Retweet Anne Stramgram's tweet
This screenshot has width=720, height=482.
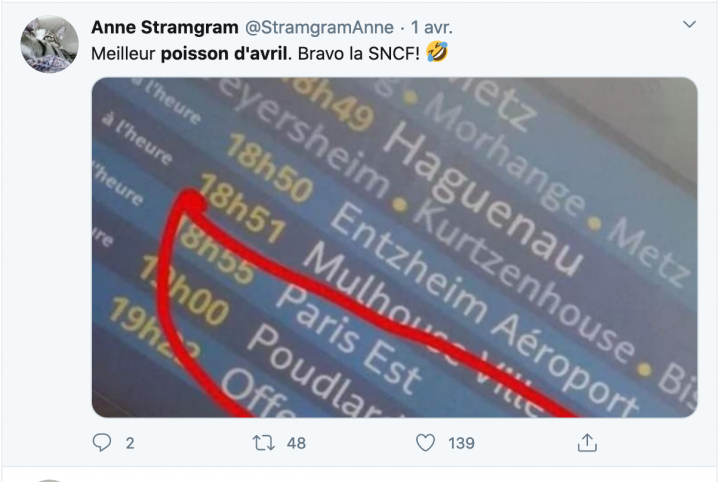(264, 443)
